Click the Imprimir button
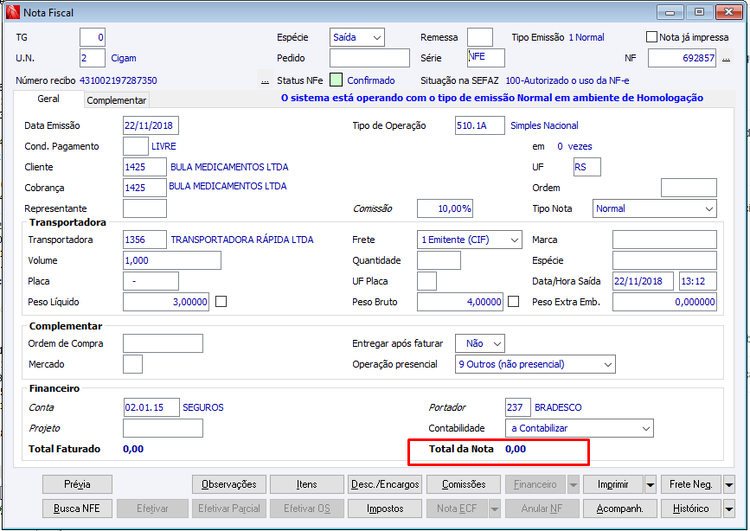The image size is (750, 531). click(x=614, y=485)
